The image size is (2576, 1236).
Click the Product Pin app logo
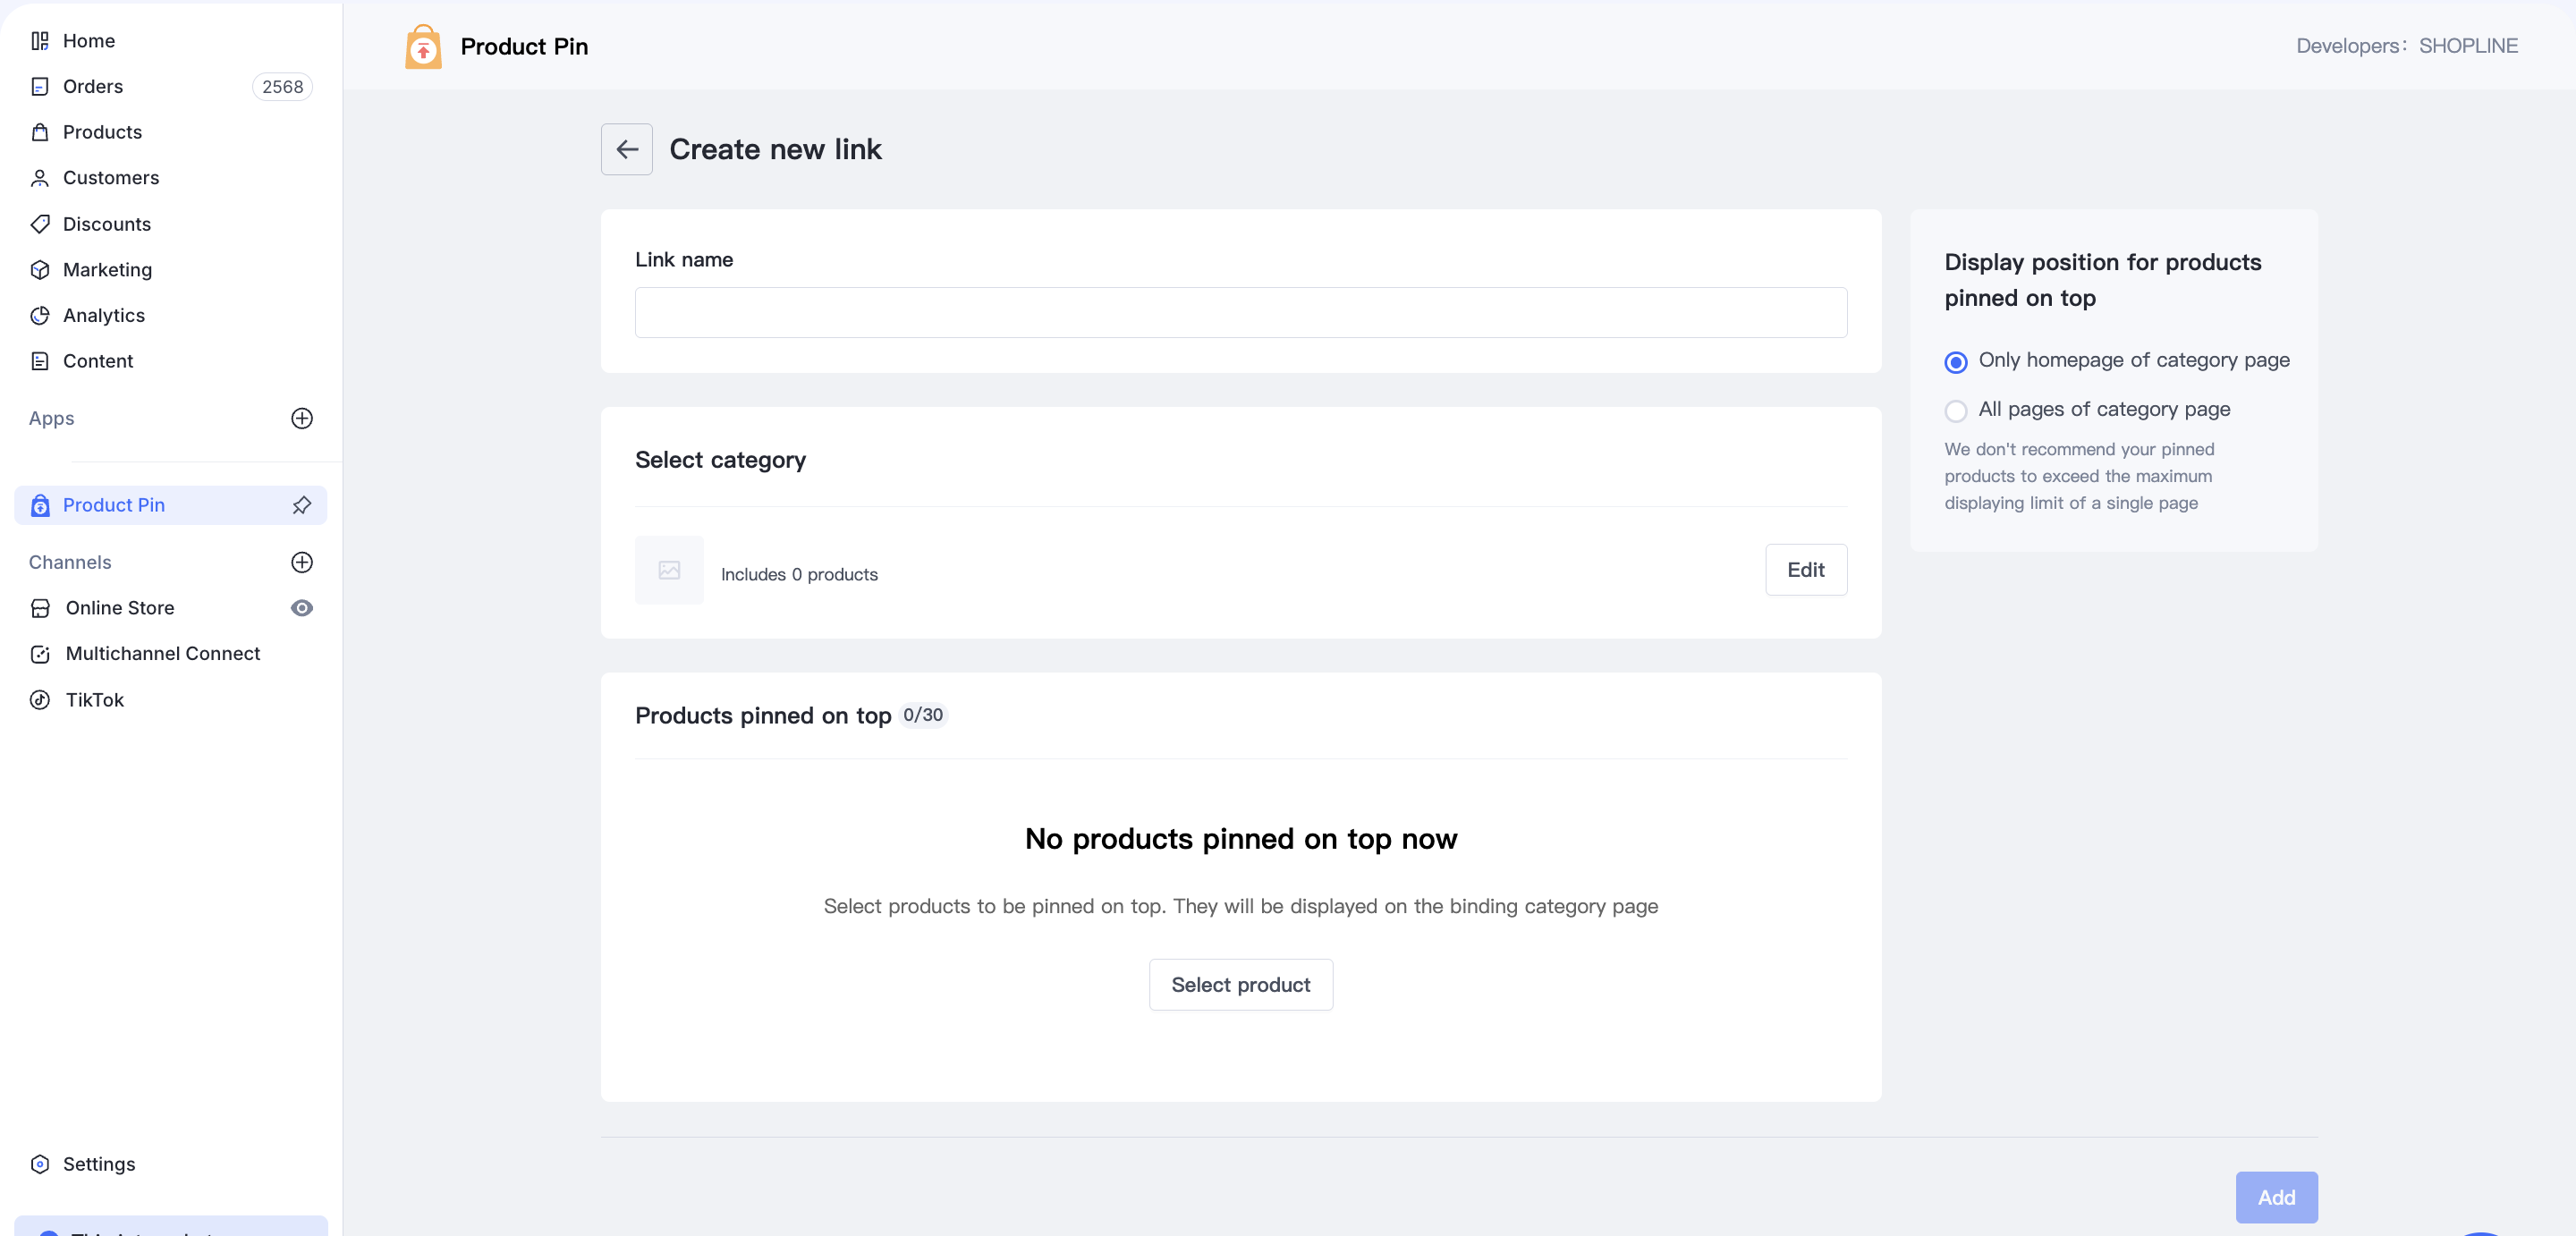pyautogui.click(x=423, y=46)
